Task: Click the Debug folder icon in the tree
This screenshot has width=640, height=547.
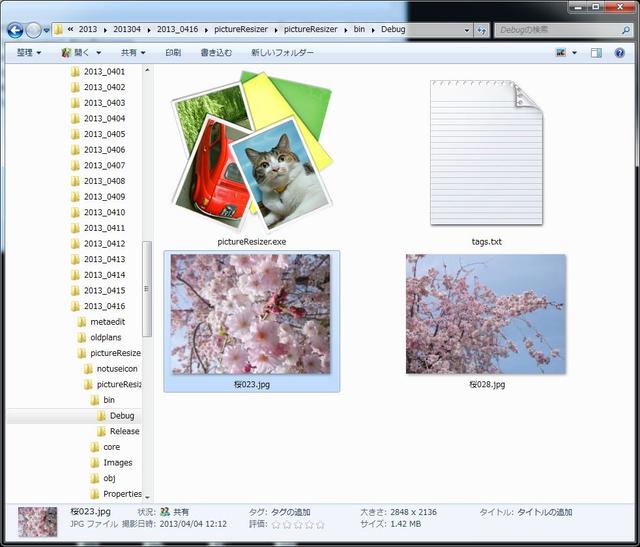Action: tap(102, 416)
